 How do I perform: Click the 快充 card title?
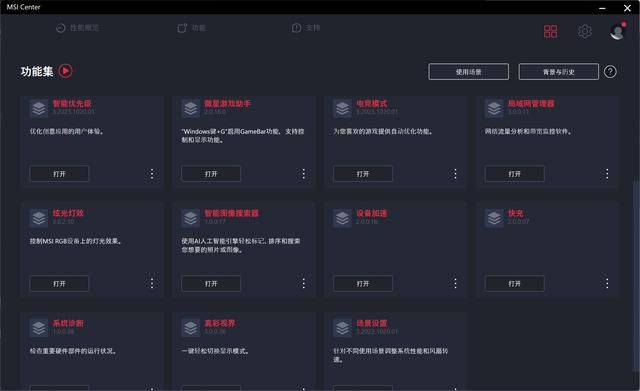[x=516, y=213]
